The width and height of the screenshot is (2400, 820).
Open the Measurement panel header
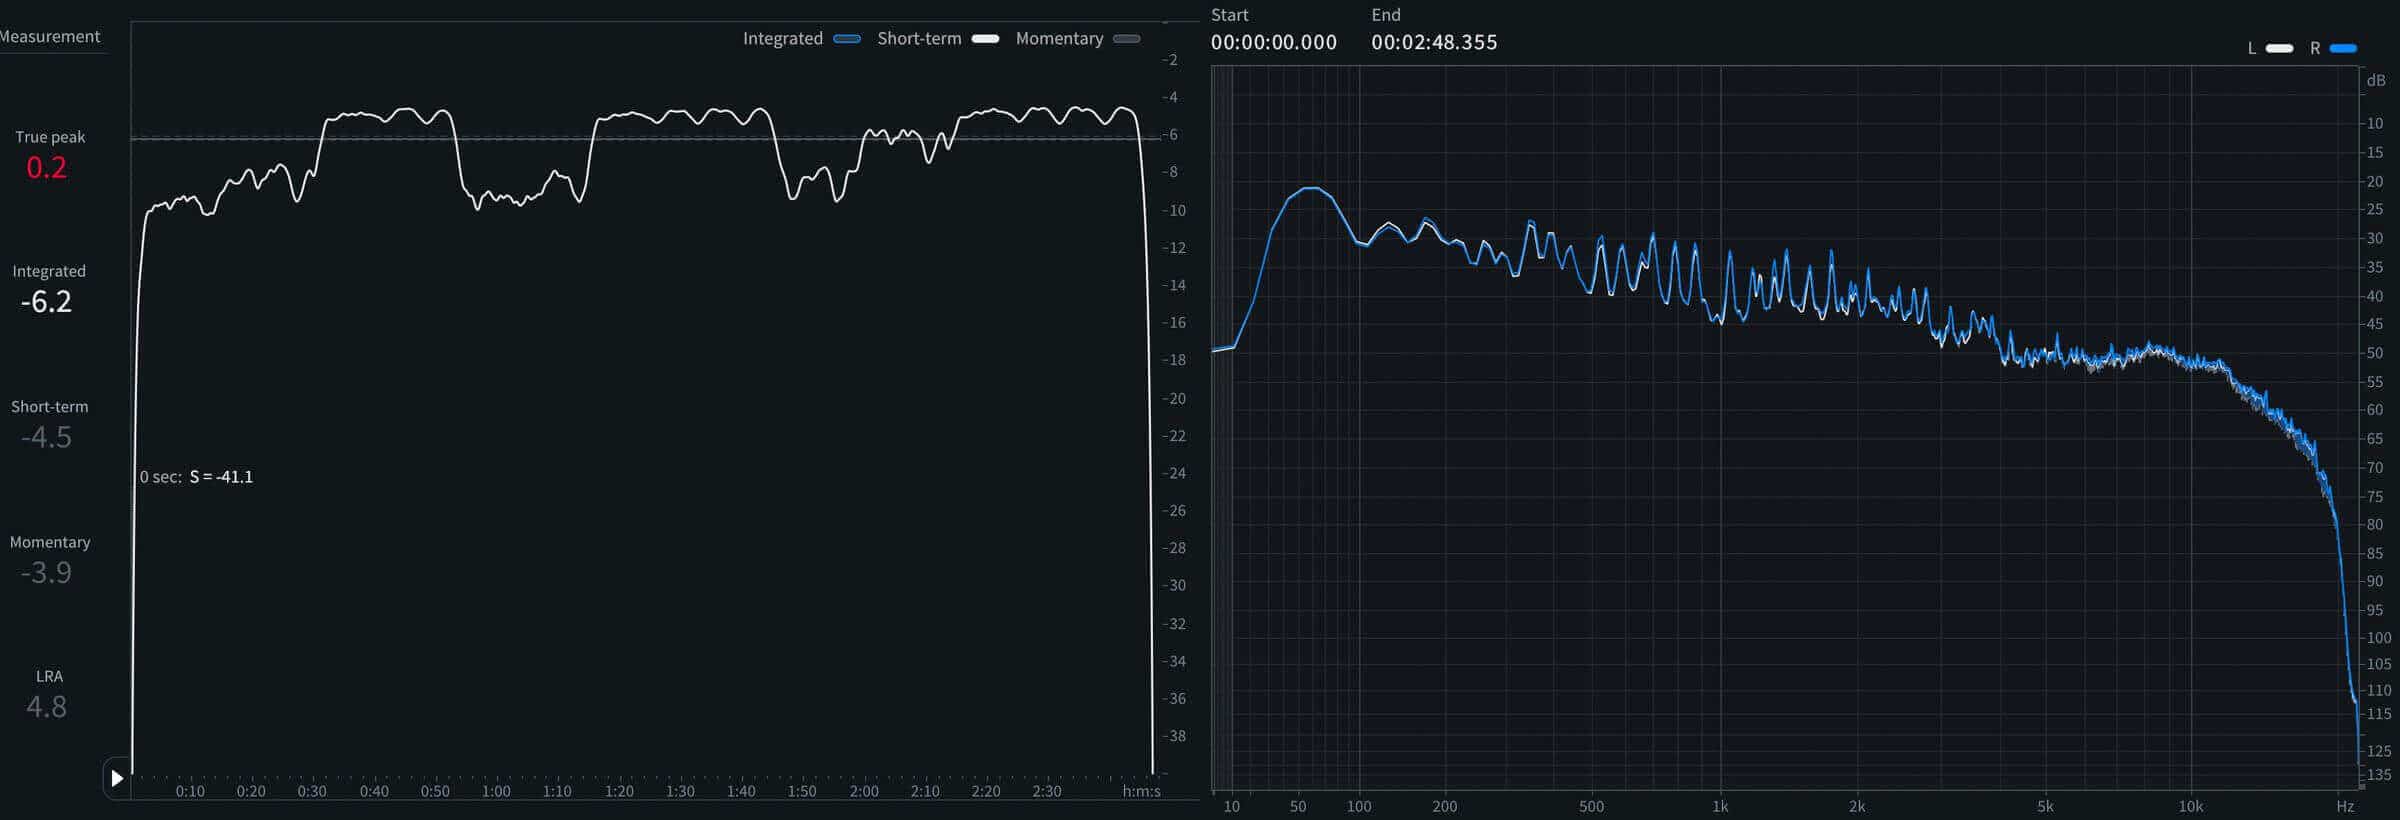[x=50, y=36]
